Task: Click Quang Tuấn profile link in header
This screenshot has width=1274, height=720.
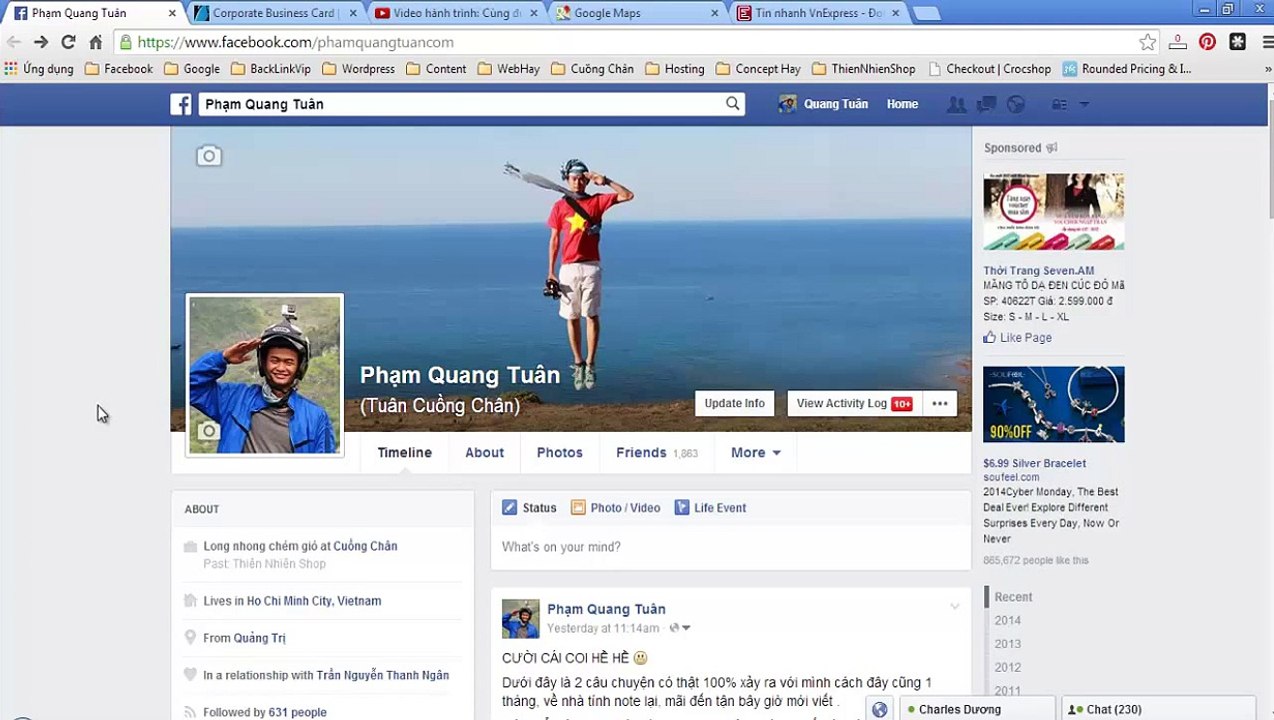Action: pyautogui.click(x=824, y=104)
